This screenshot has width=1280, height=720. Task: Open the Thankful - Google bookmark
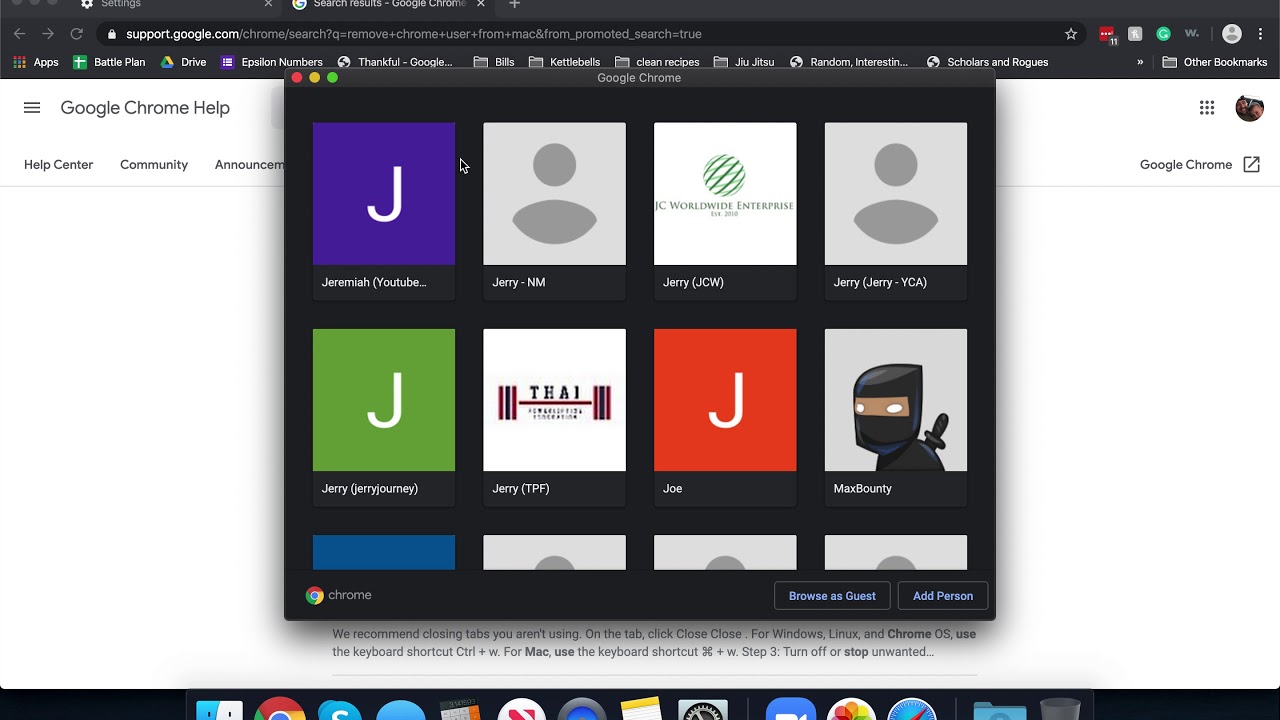395,62
